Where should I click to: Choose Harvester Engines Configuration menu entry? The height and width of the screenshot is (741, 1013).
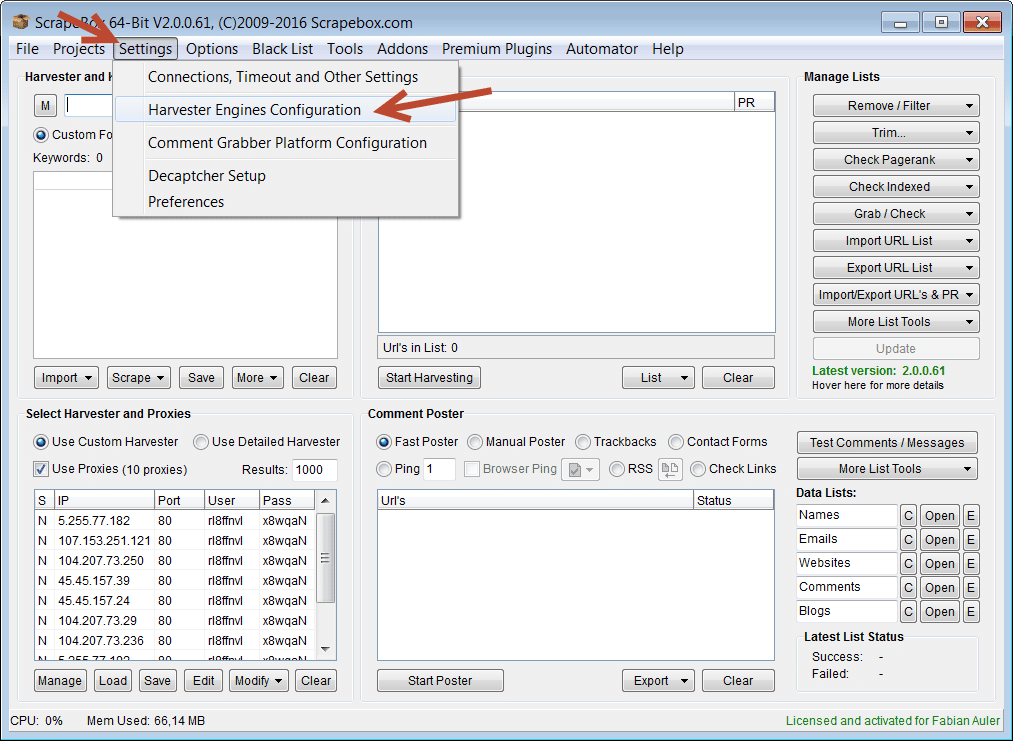(286, 110)
